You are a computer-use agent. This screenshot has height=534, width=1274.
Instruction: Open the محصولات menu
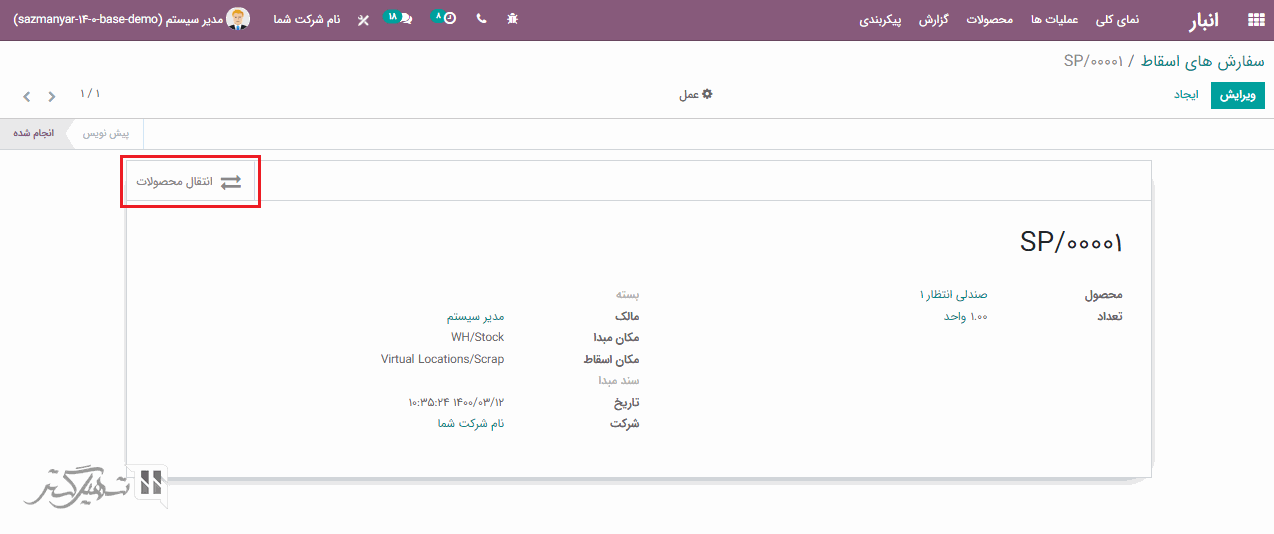coord(989,19)
